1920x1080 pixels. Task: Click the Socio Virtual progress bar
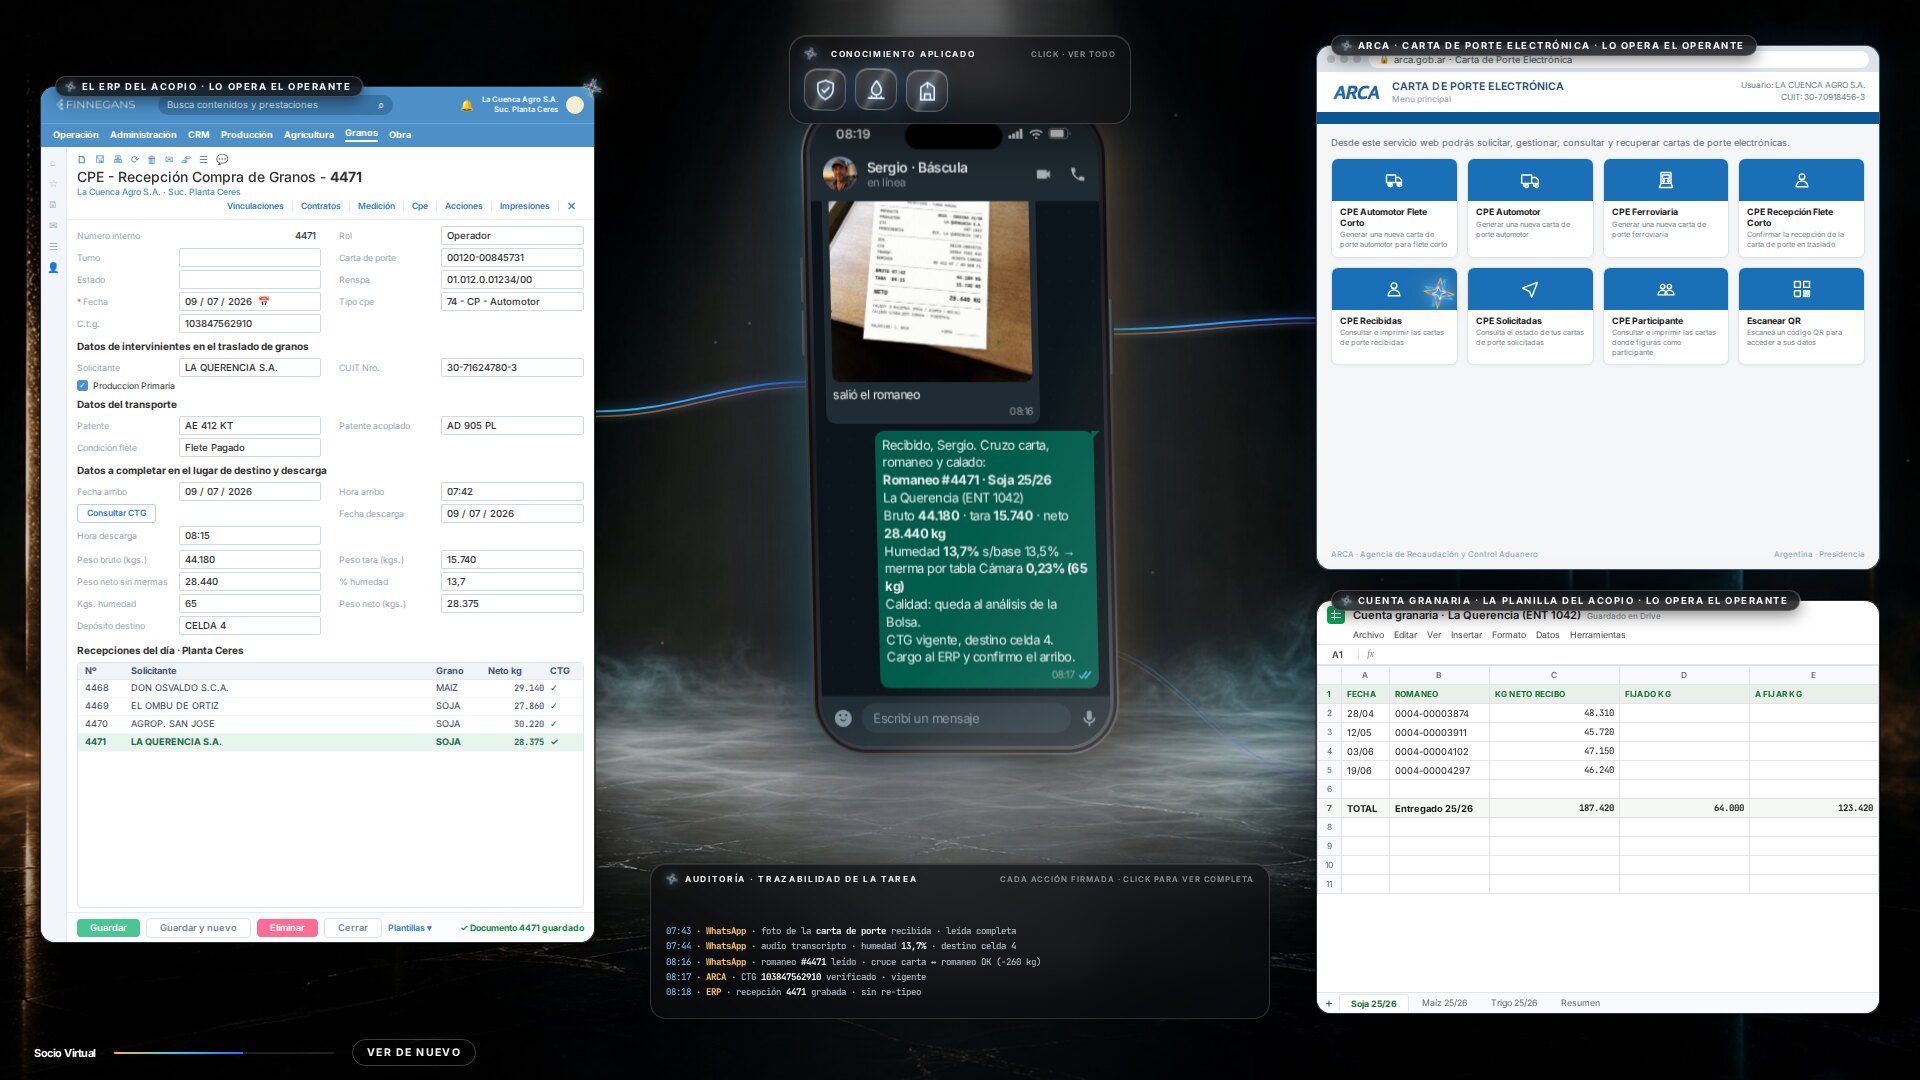tap(223, 1053)
